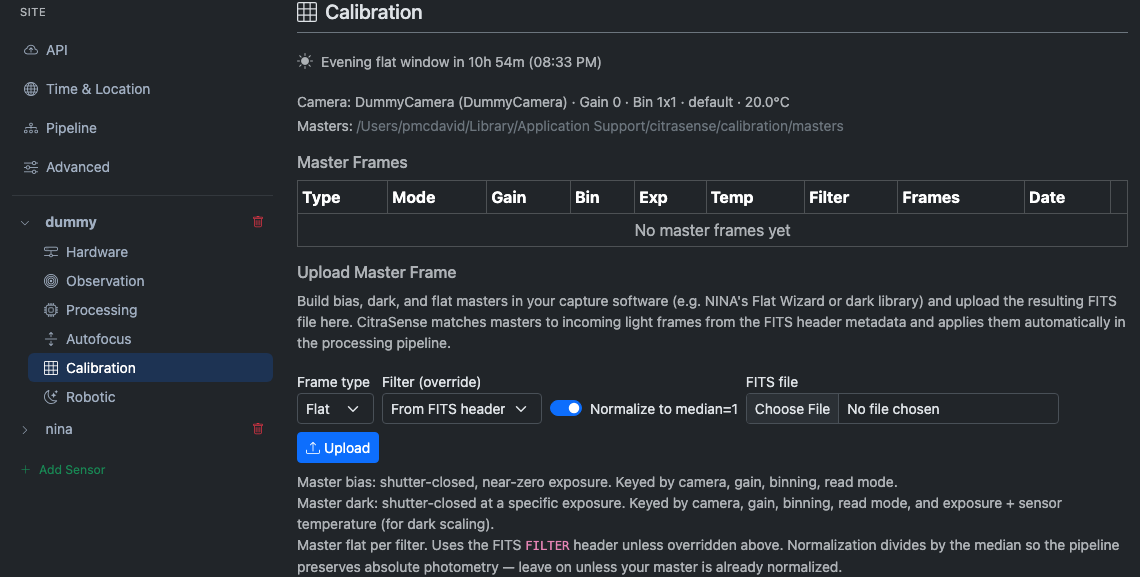Collapse the dummy sensor tree
1140x577 pixels.
point(25,222)
